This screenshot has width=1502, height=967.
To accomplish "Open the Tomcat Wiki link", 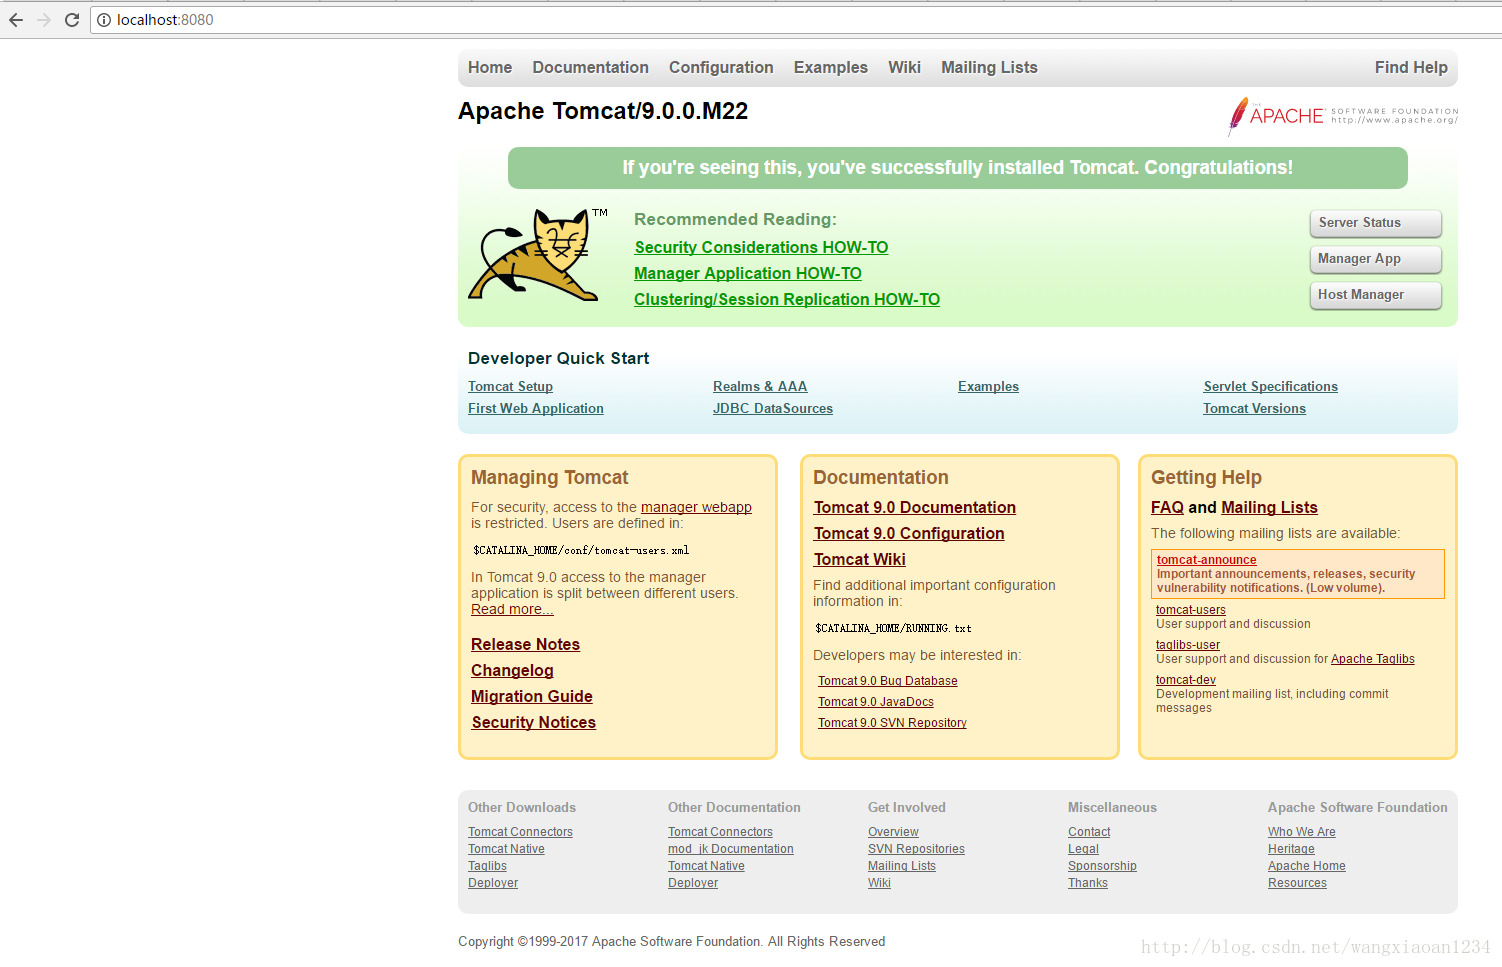I will click(x=860, y=560).
